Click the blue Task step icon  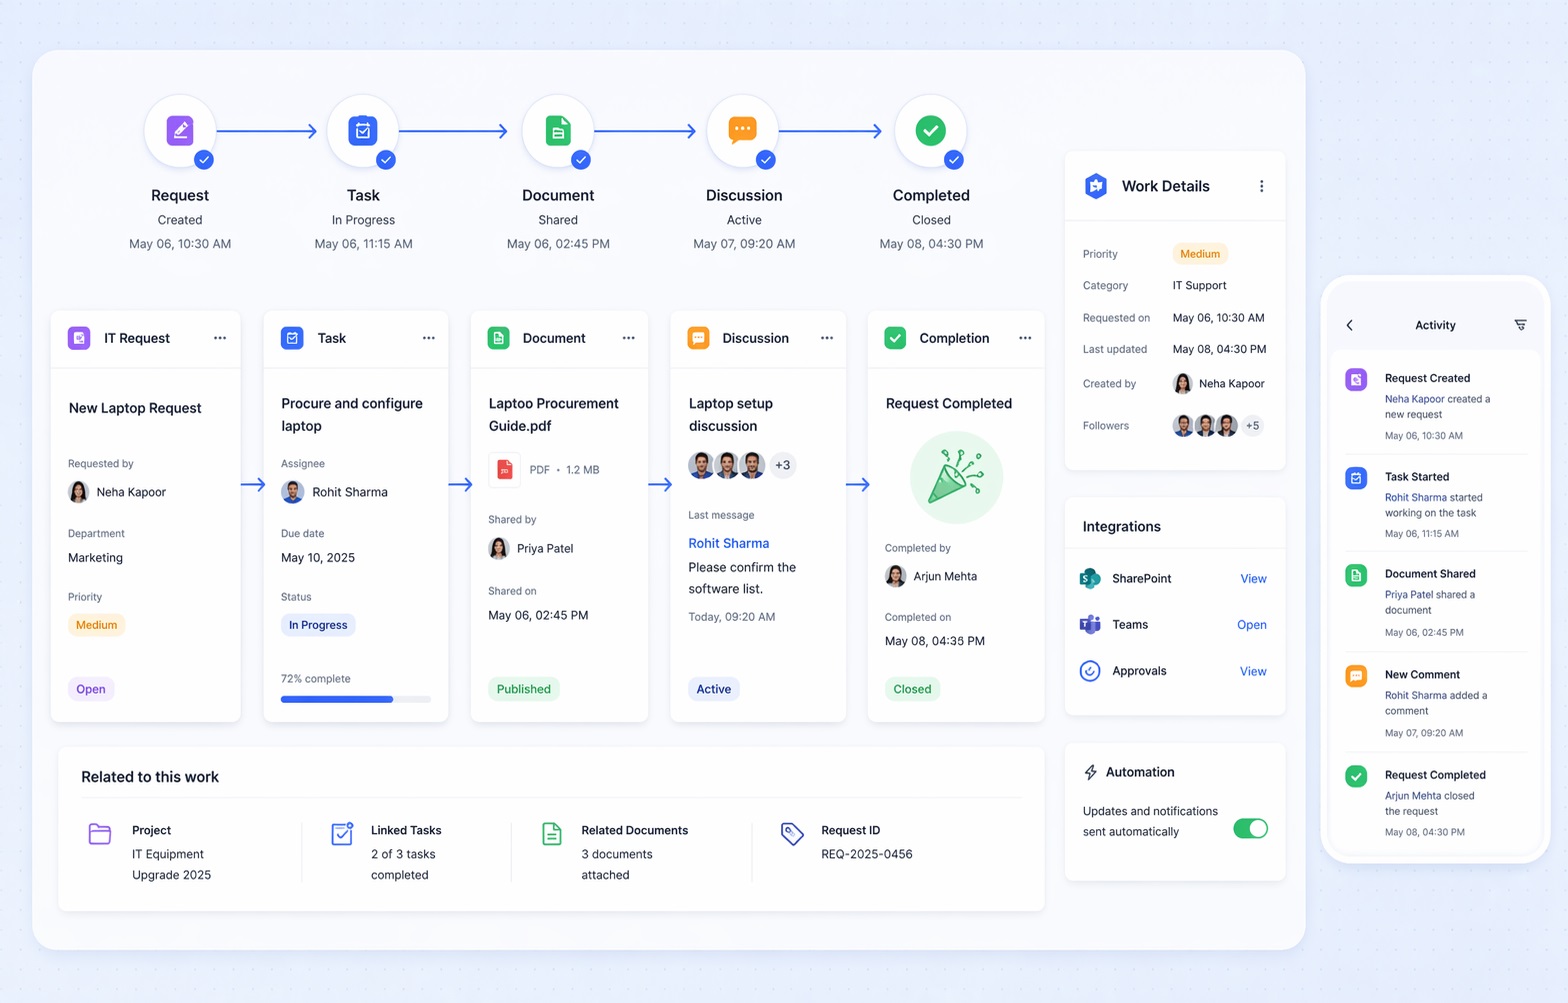click(x=363, y=130)
